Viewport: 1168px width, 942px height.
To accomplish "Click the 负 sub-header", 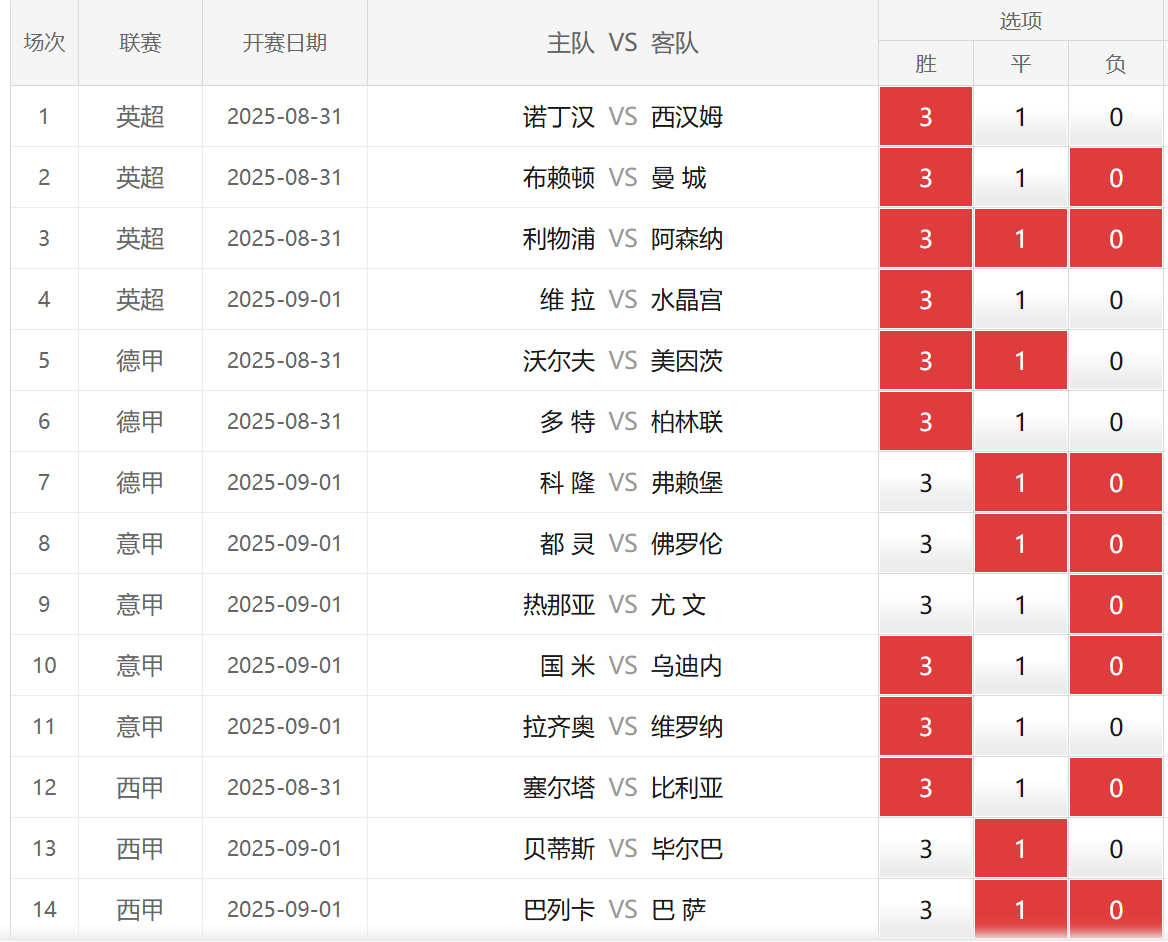I will point(1116,64).
